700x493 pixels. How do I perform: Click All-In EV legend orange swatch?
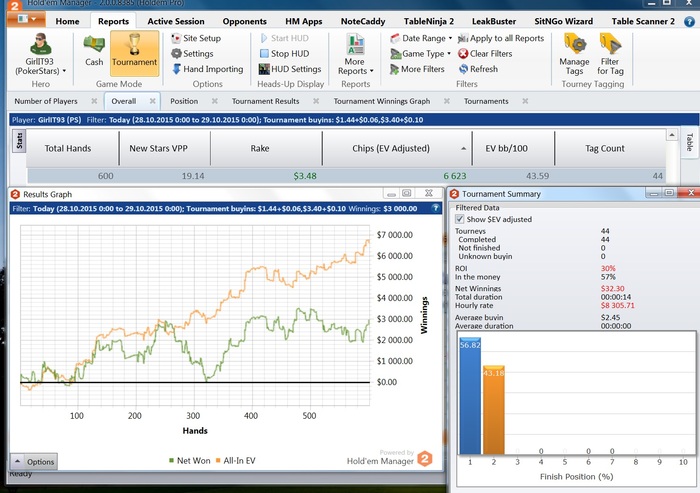click(218, 460)
